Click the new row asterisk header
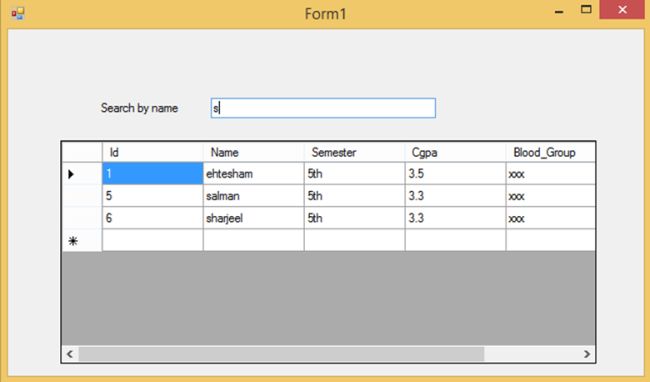The width and height of the screenshot is (650, 382). click(73, 241)
